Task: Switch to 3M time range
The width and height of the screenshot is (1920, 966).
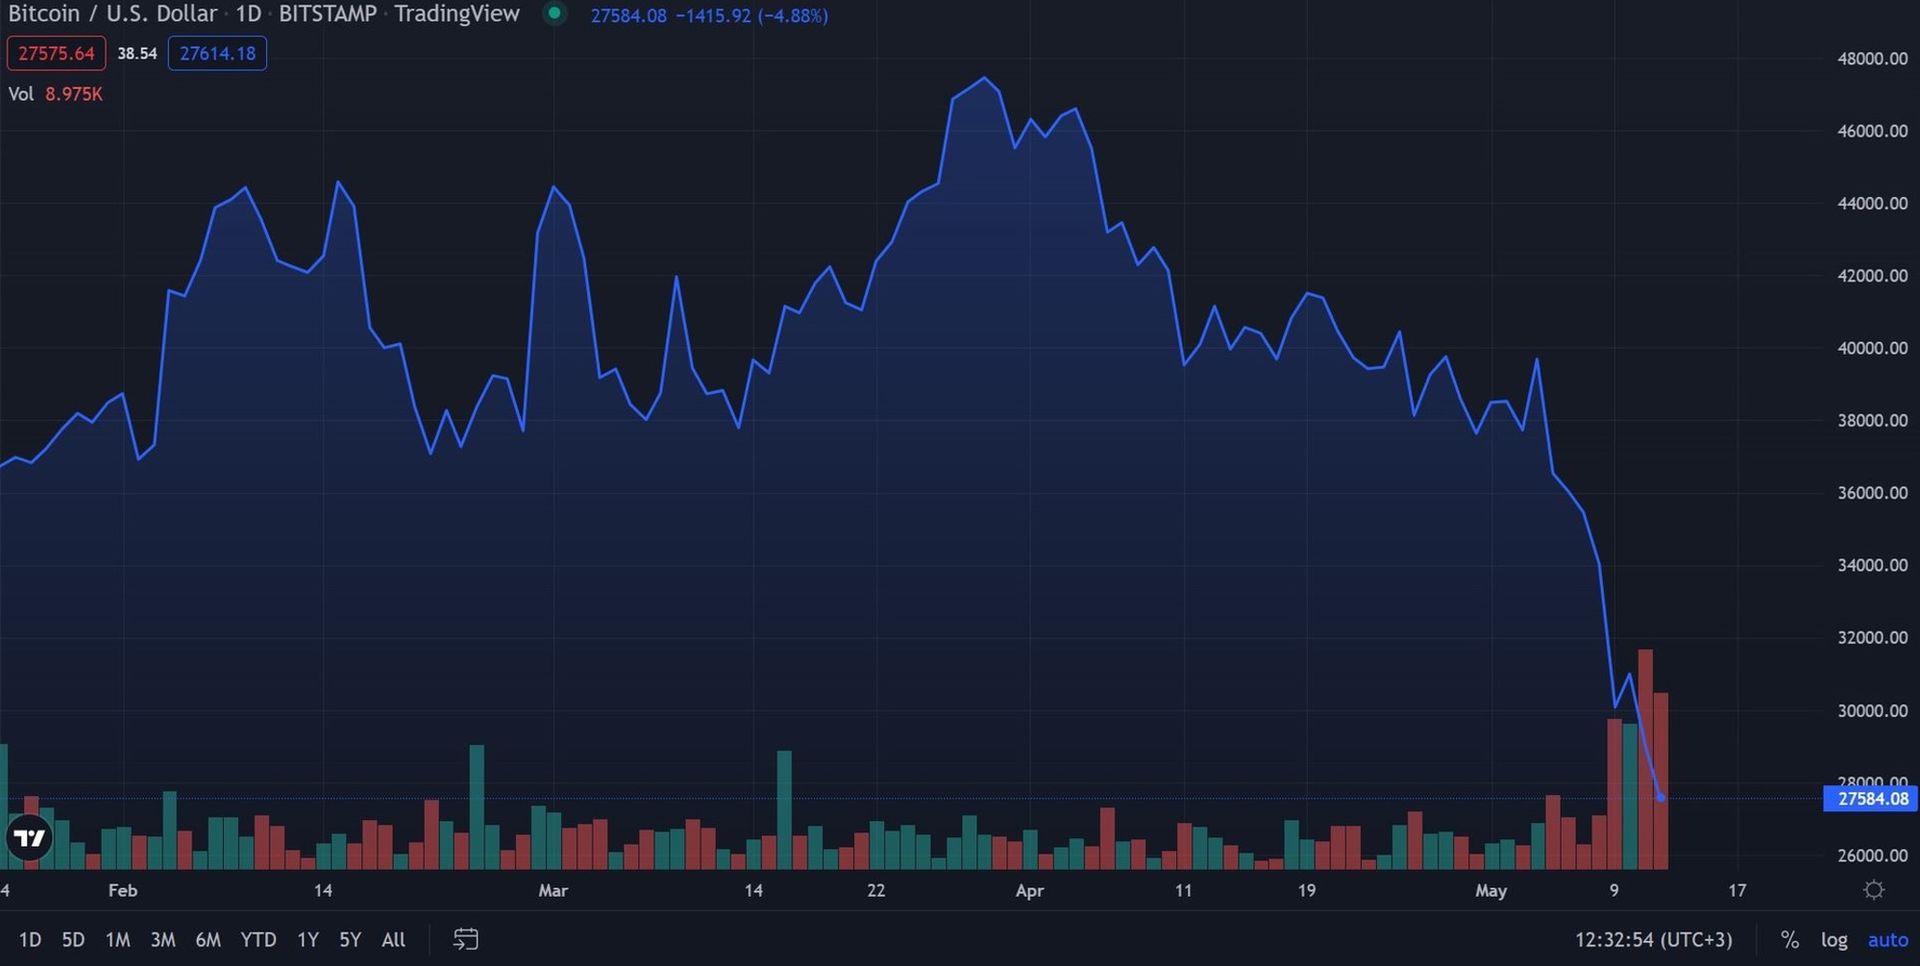Action: click(x=163, y=940)
